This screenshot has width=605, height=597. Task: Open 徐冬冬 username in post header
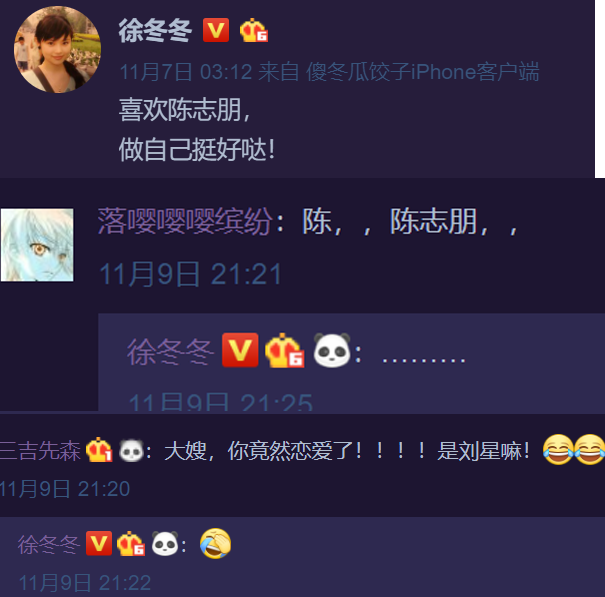coord(155,30)
